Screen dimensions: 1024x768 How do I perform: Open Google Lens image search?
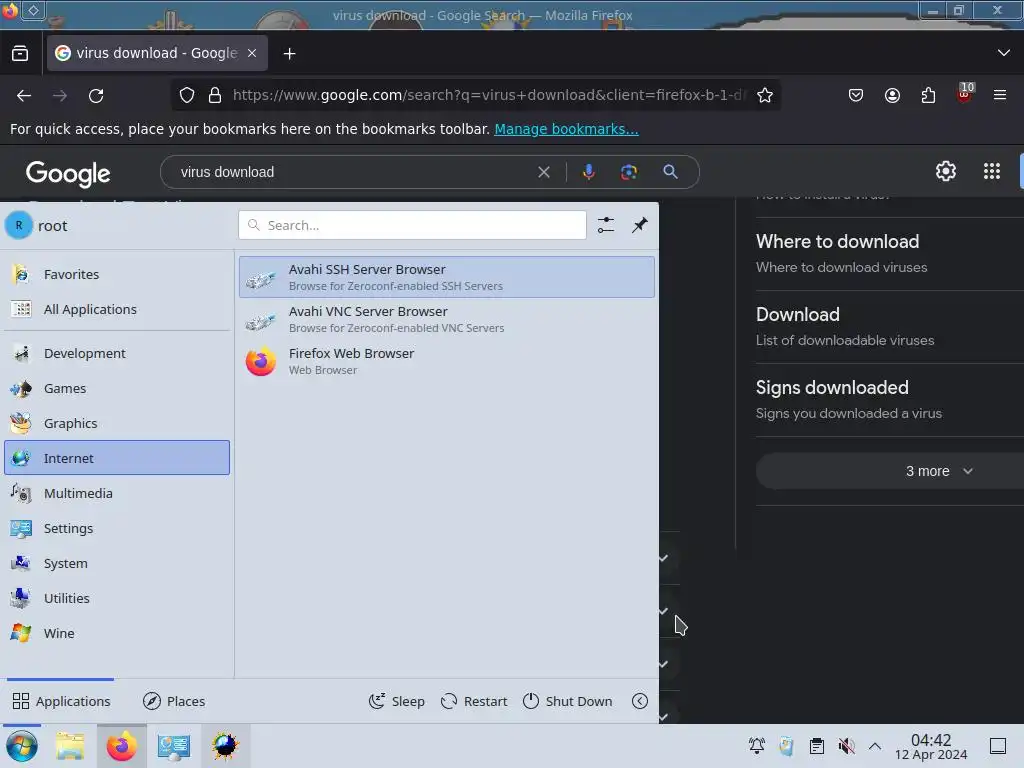pos(628,172)
